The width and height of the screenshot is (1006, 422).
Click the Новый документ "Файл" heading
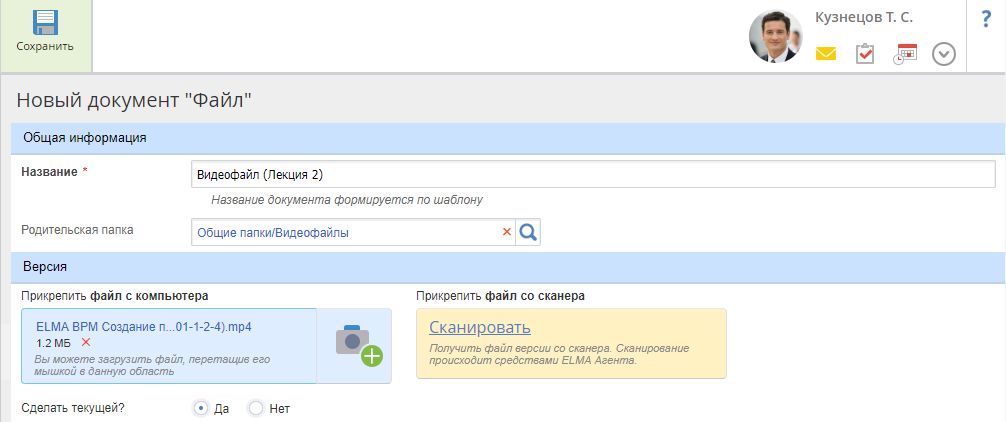(x=134, y=100)
